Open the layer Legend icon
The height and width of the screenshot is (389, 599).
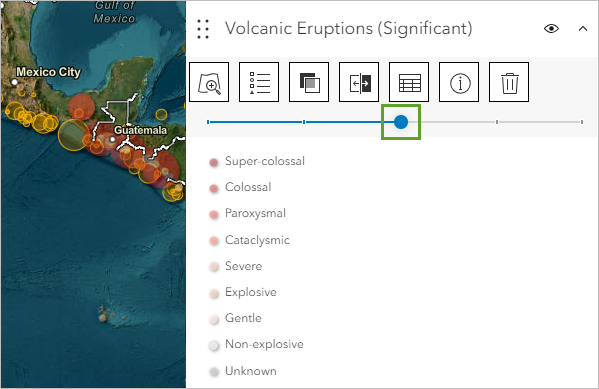[x=259, y=82]
